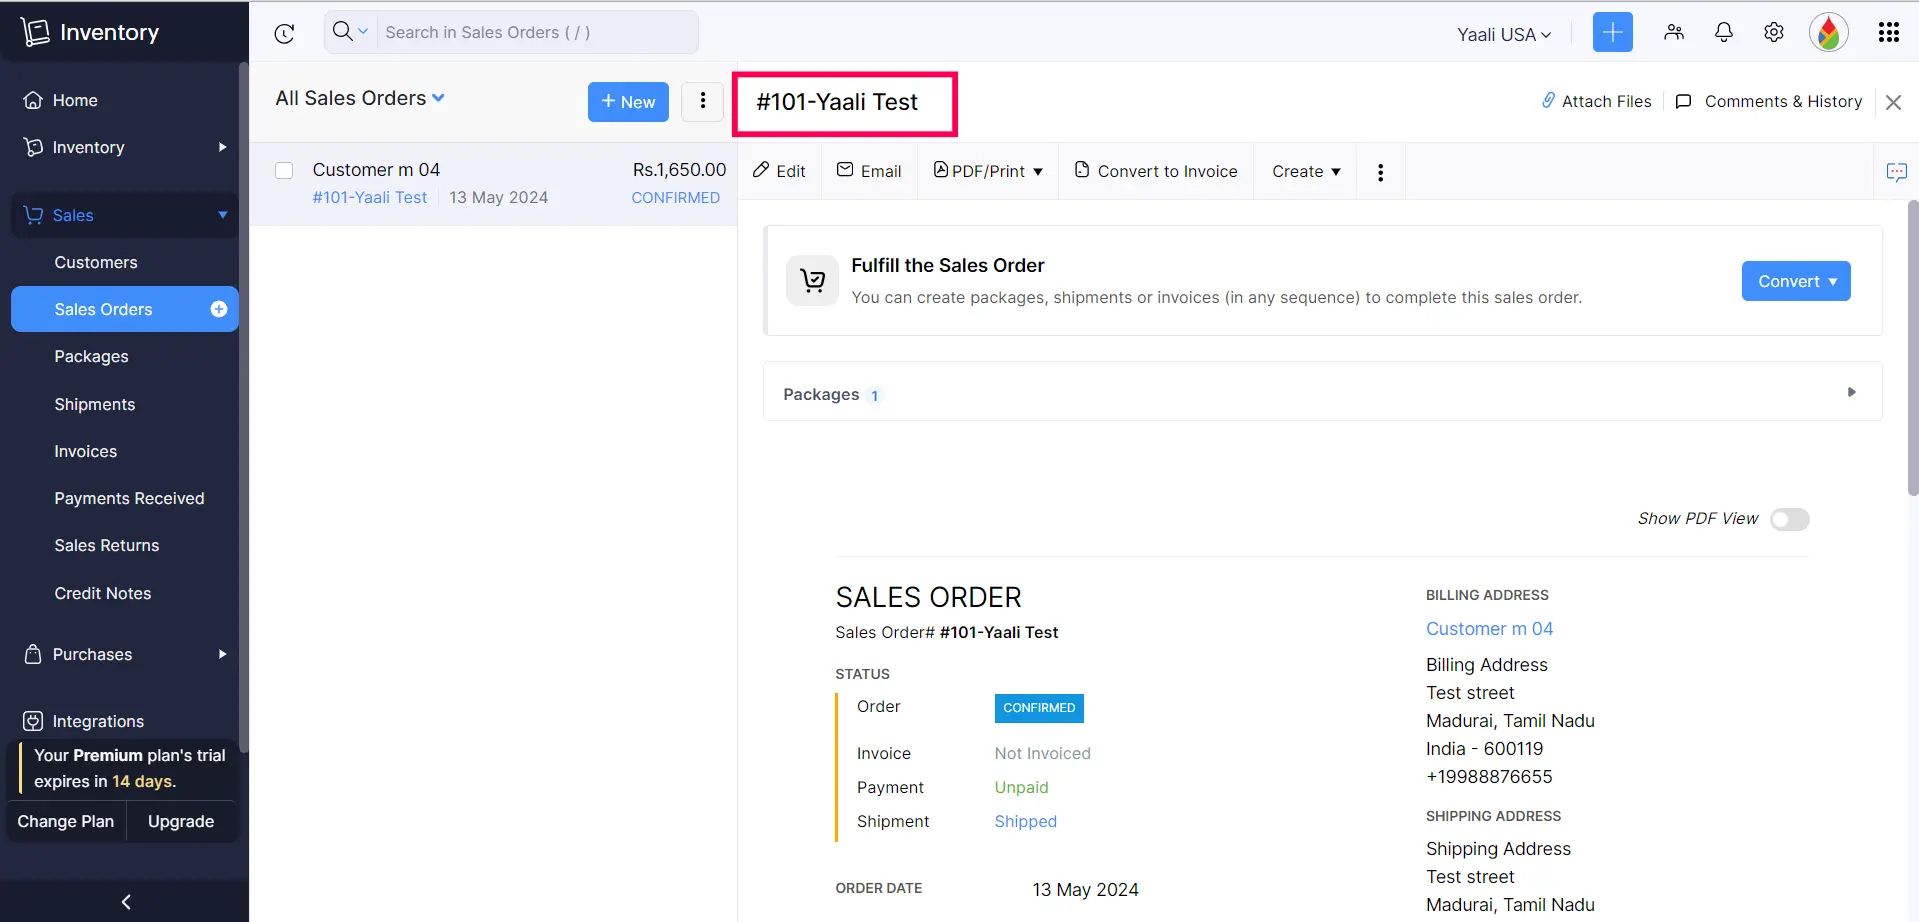This screenshot has width=1919, height=922.
Task: Expand the Packages section
Action: coord(1850,392)
